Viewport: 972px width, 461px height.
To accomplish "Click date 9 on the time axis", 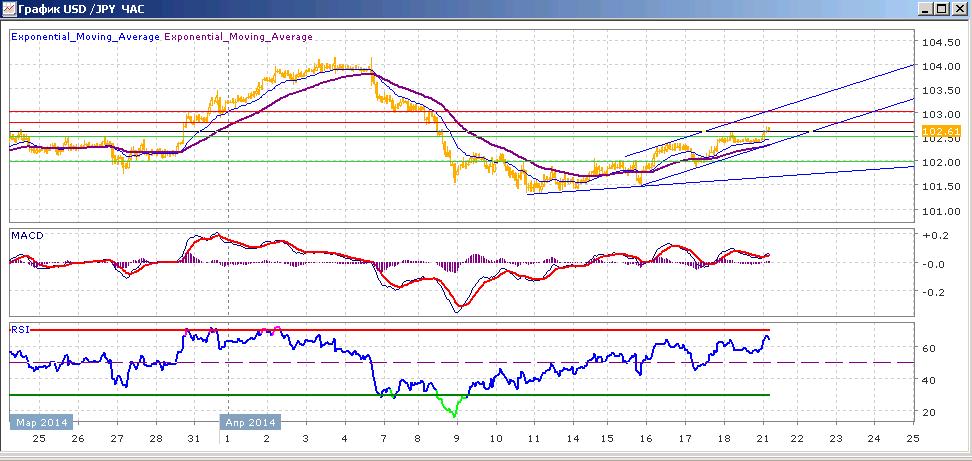I will [457, 439].
